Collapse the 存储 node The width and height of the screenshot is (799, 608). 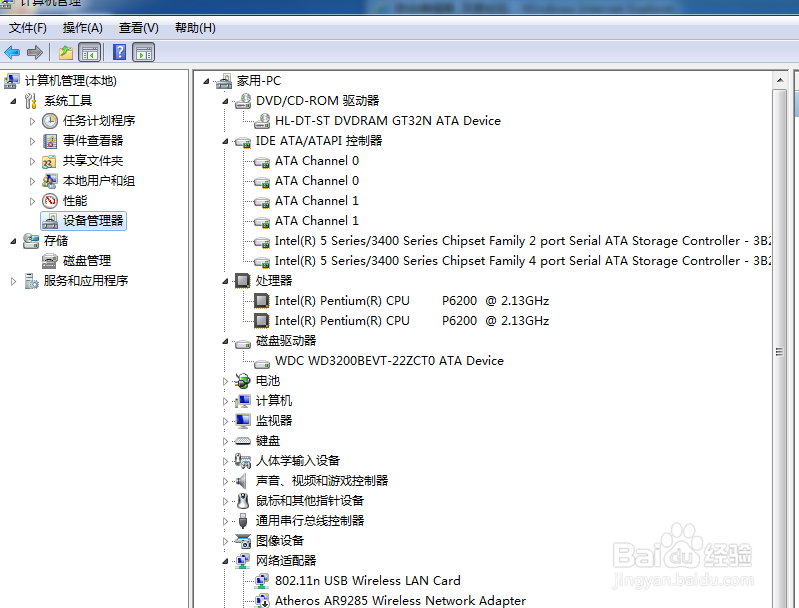[14, 241]
